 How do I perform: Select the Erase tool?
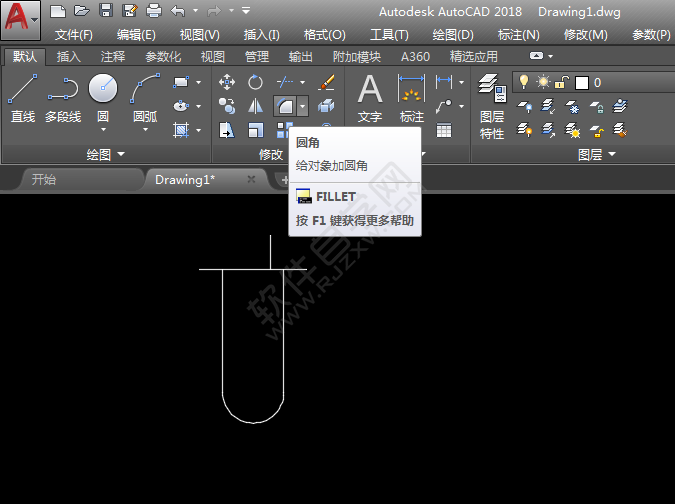[326, 82]
